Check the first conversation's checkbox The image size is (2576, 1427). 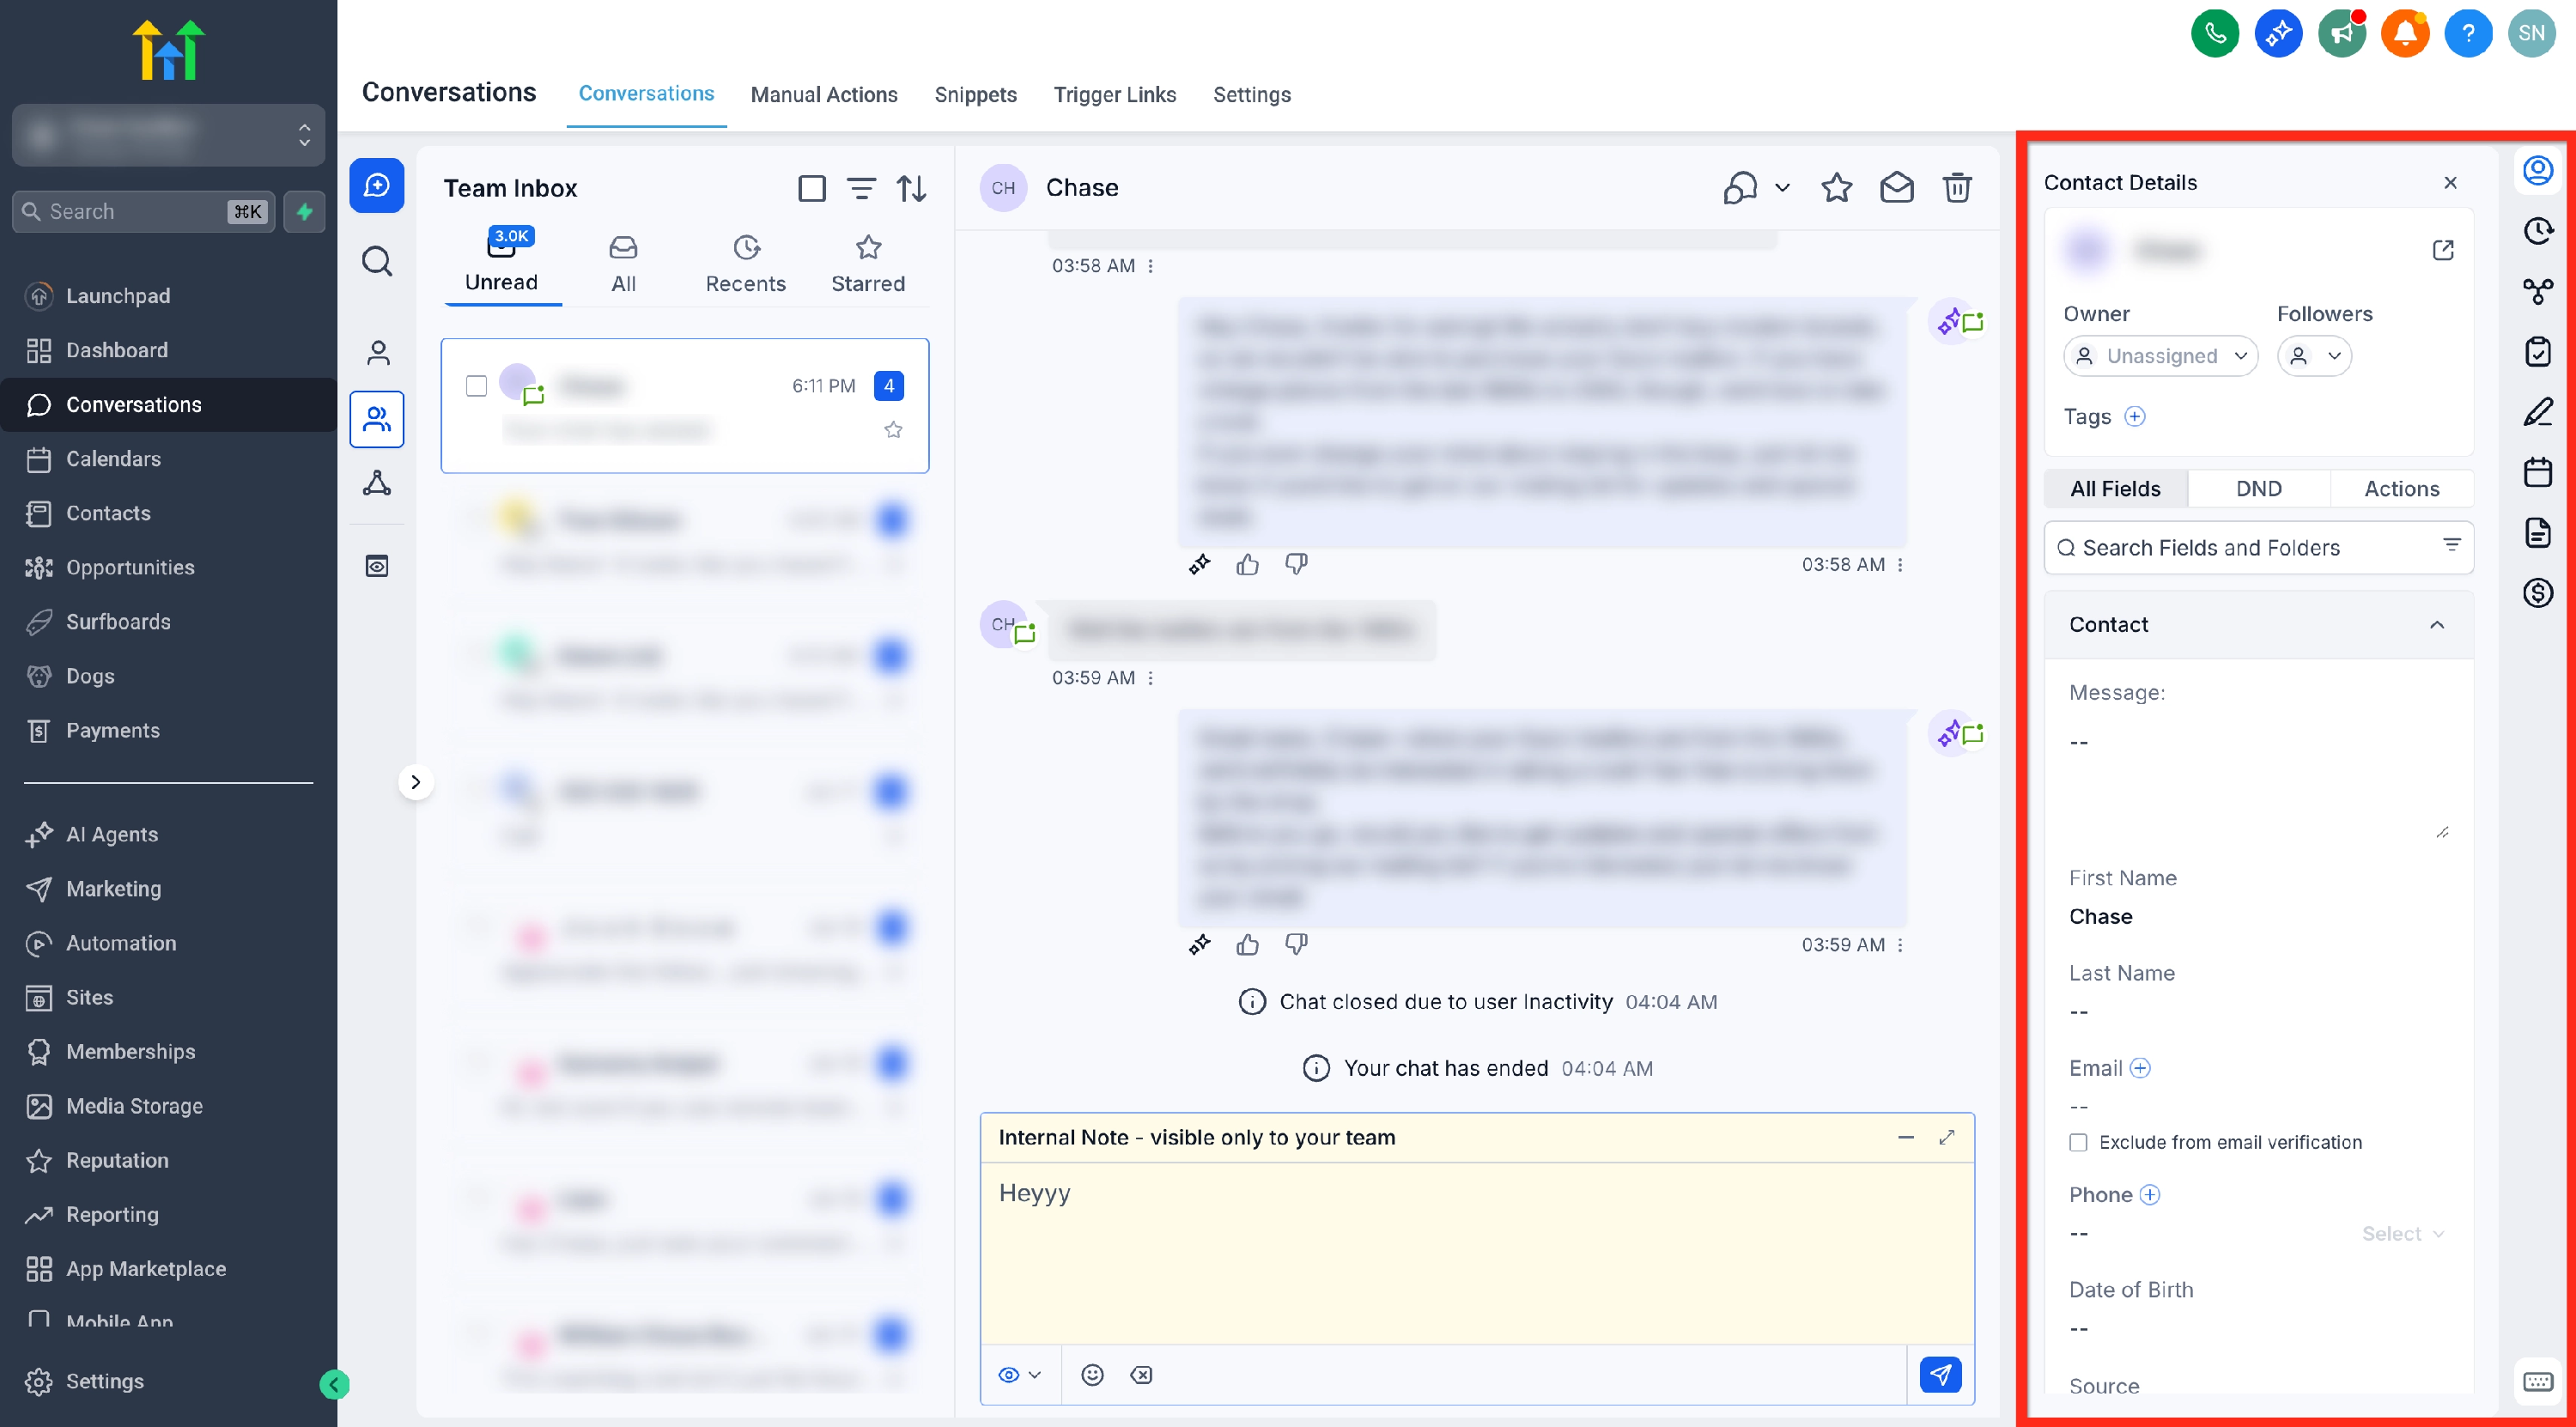477,386
